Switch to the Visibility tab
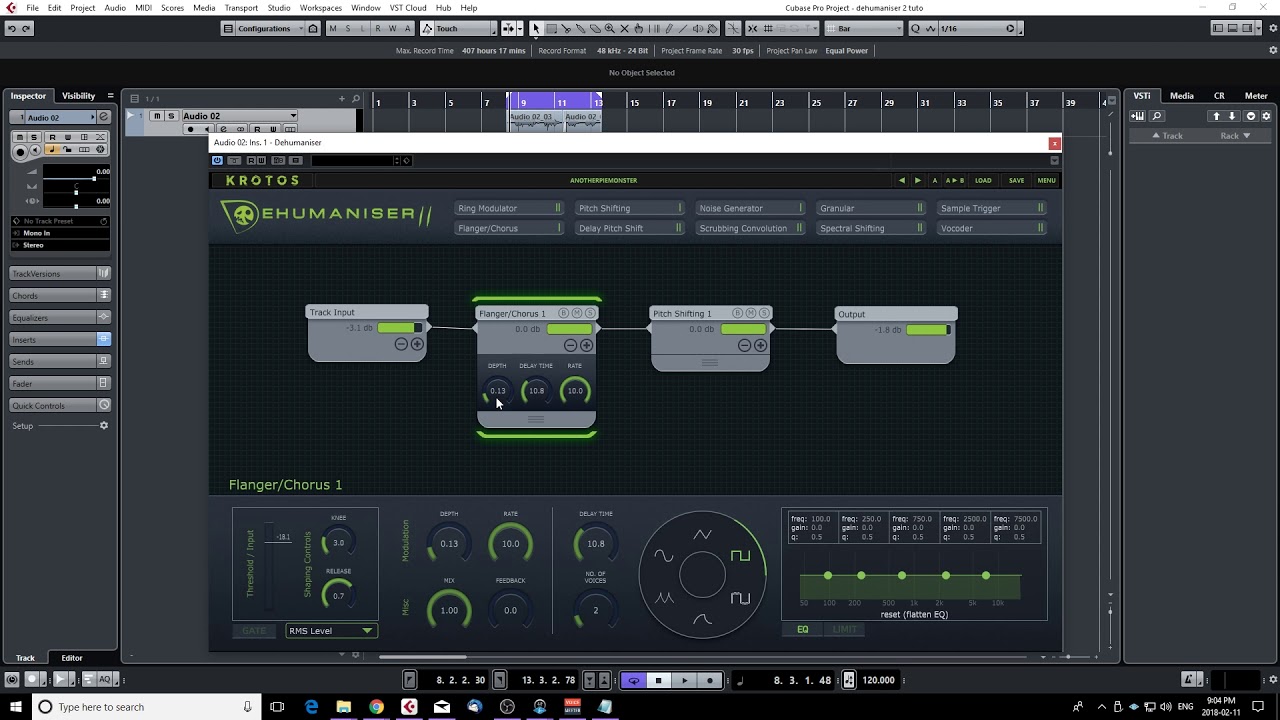Image resolution: width=1280 pixels, height=720 pixels. click(x=78, y=96)
